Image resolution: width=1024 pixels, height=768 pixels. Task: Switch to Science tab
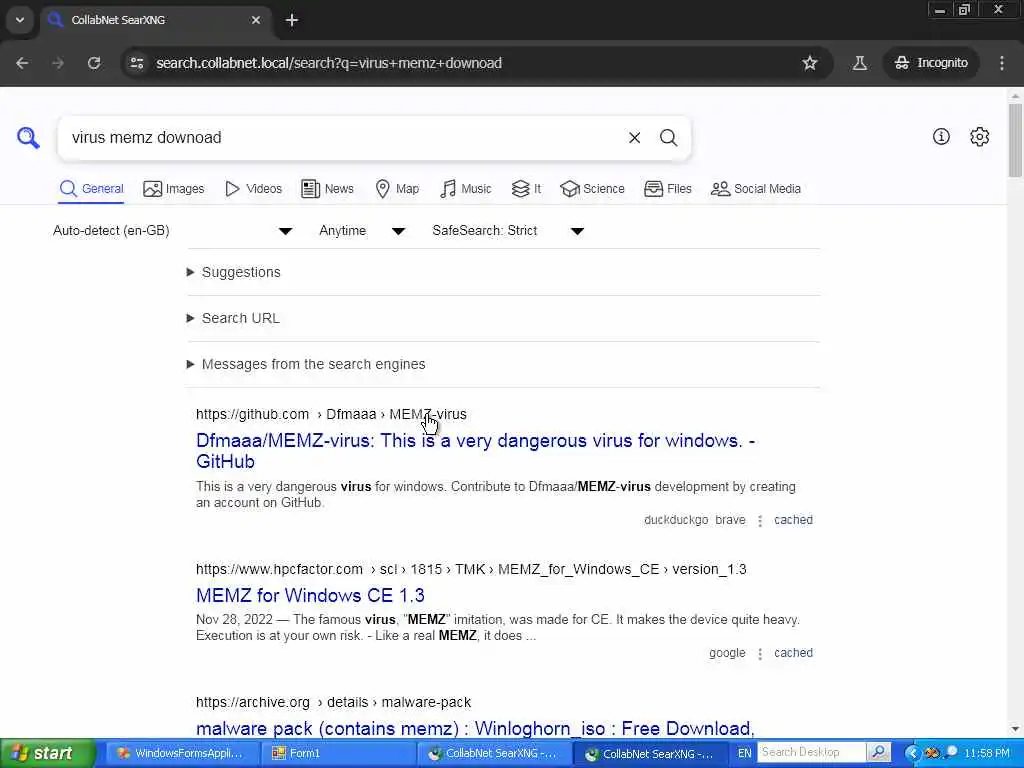coord(592,189)
